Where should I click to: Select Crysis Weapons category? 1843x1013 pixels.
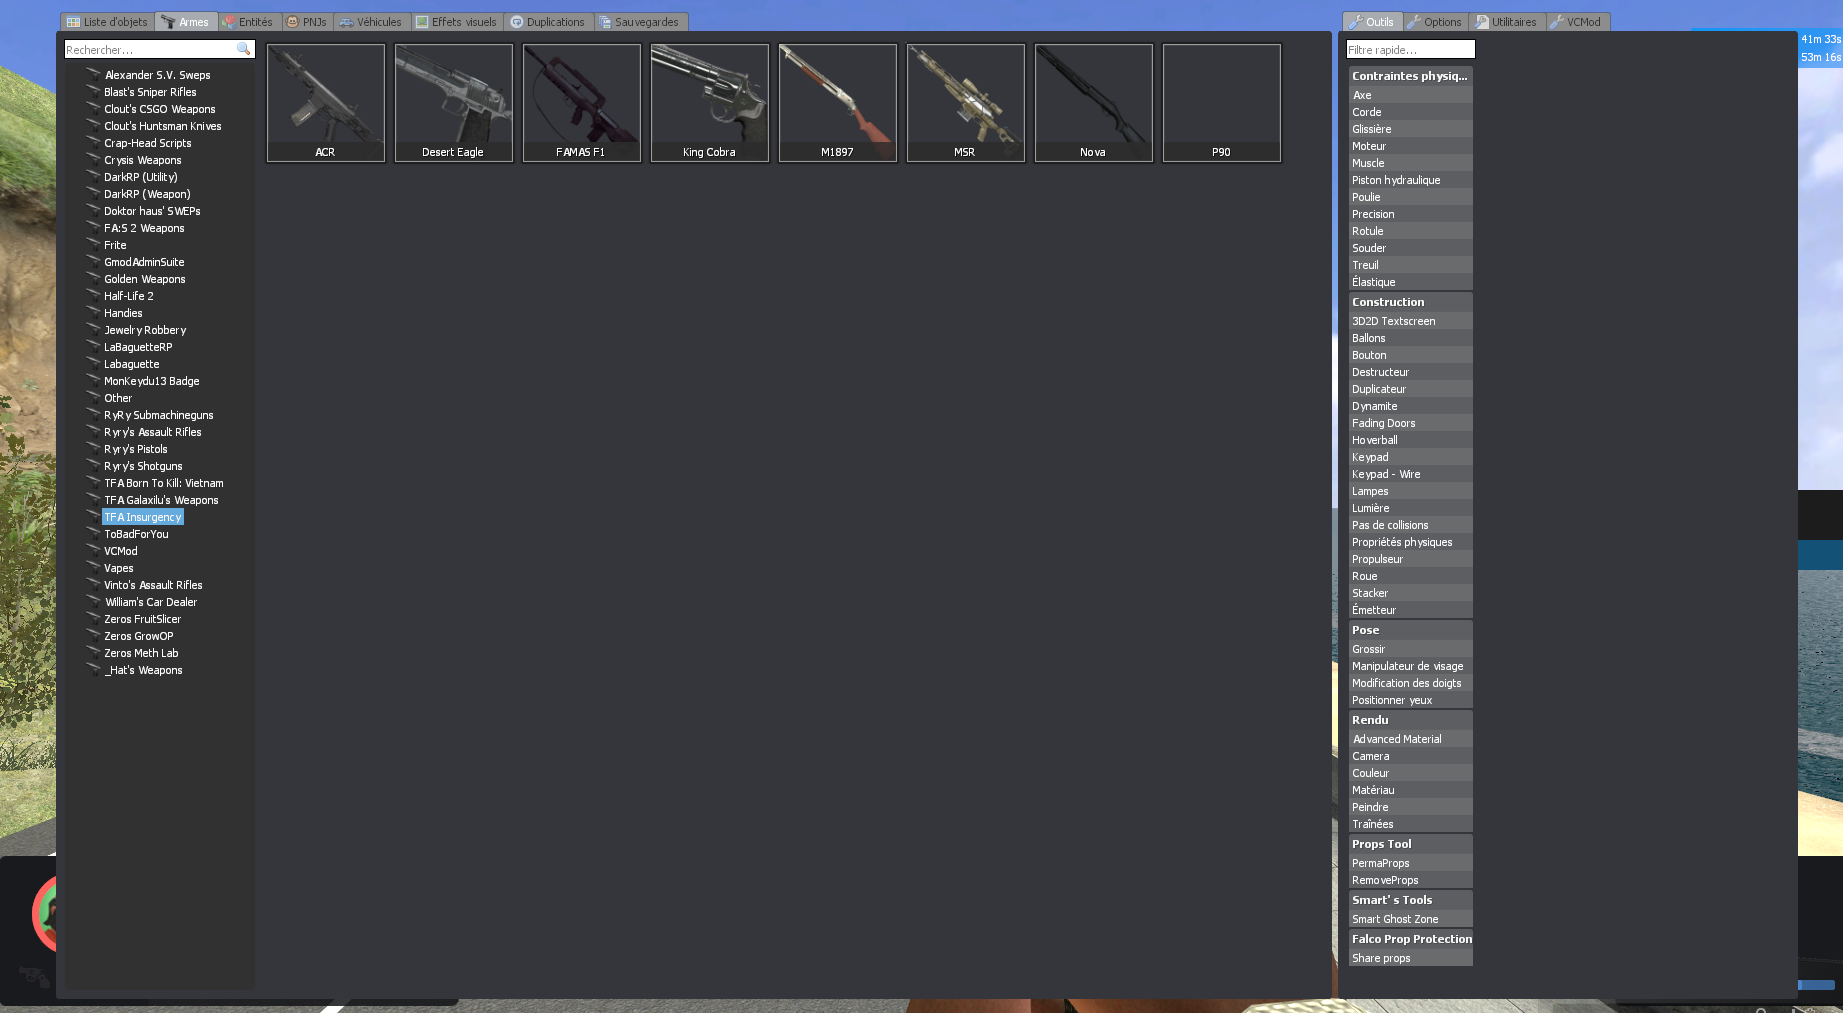[143, 160]
